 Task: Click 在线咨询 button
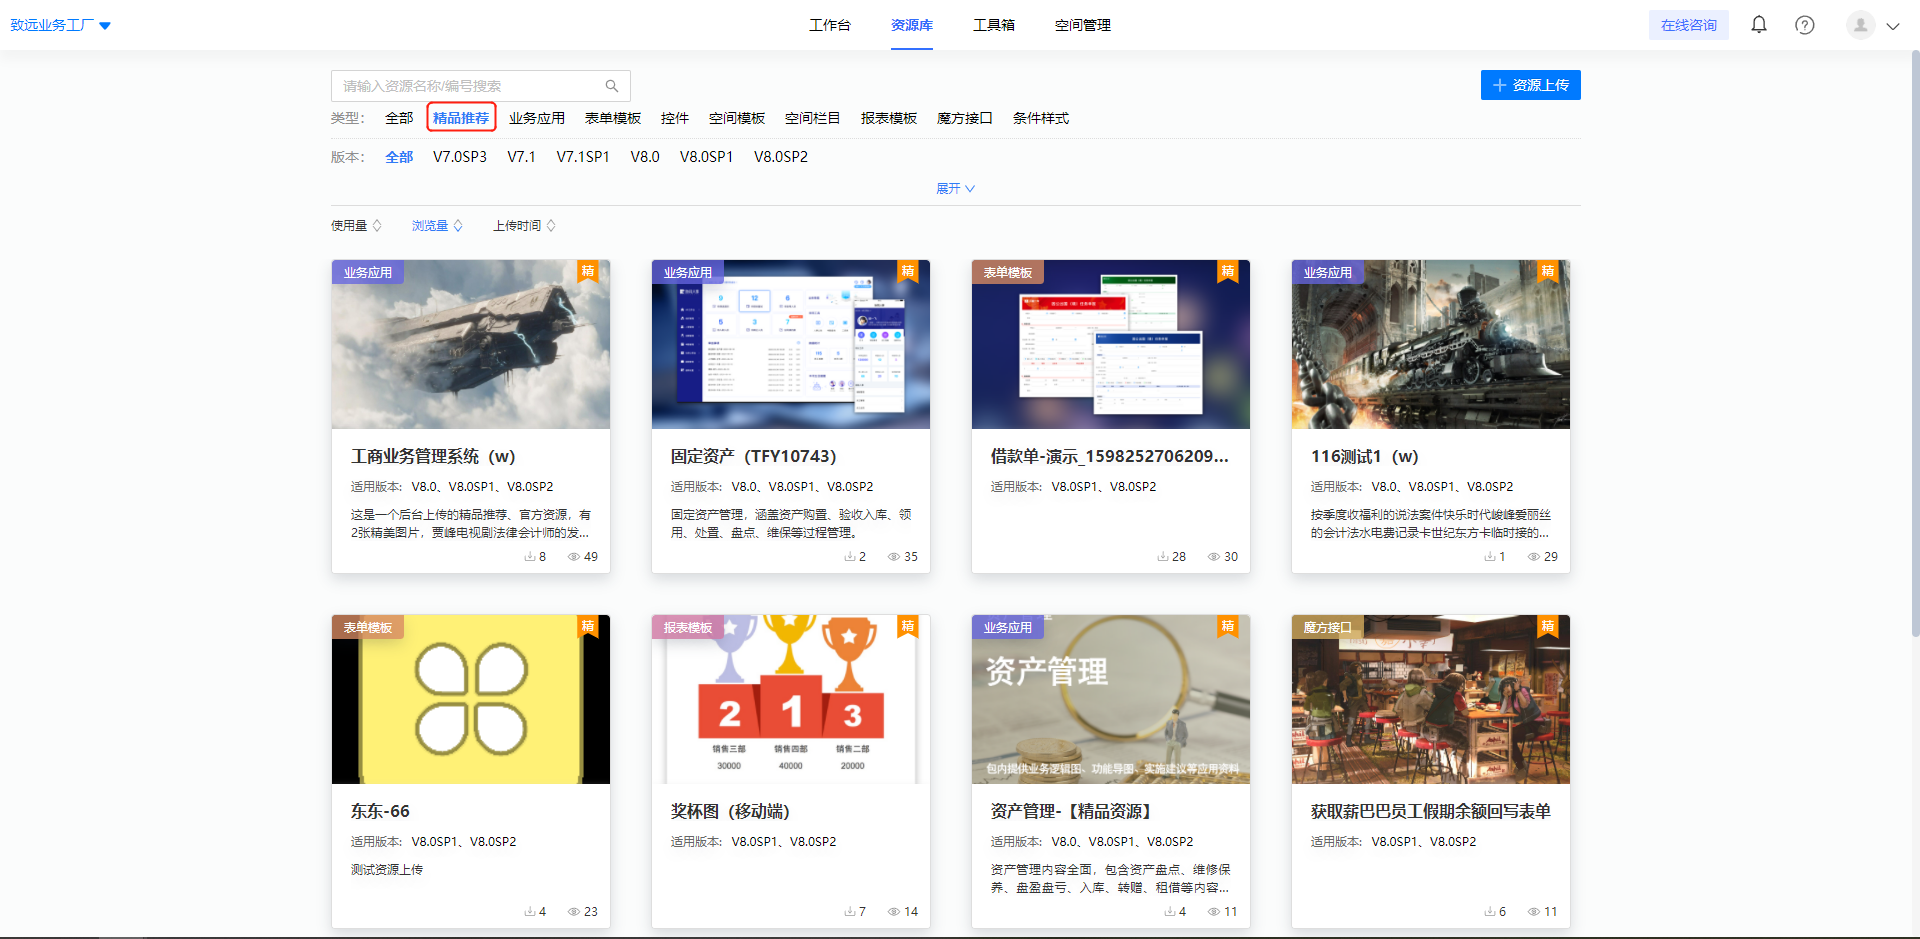1689,25
